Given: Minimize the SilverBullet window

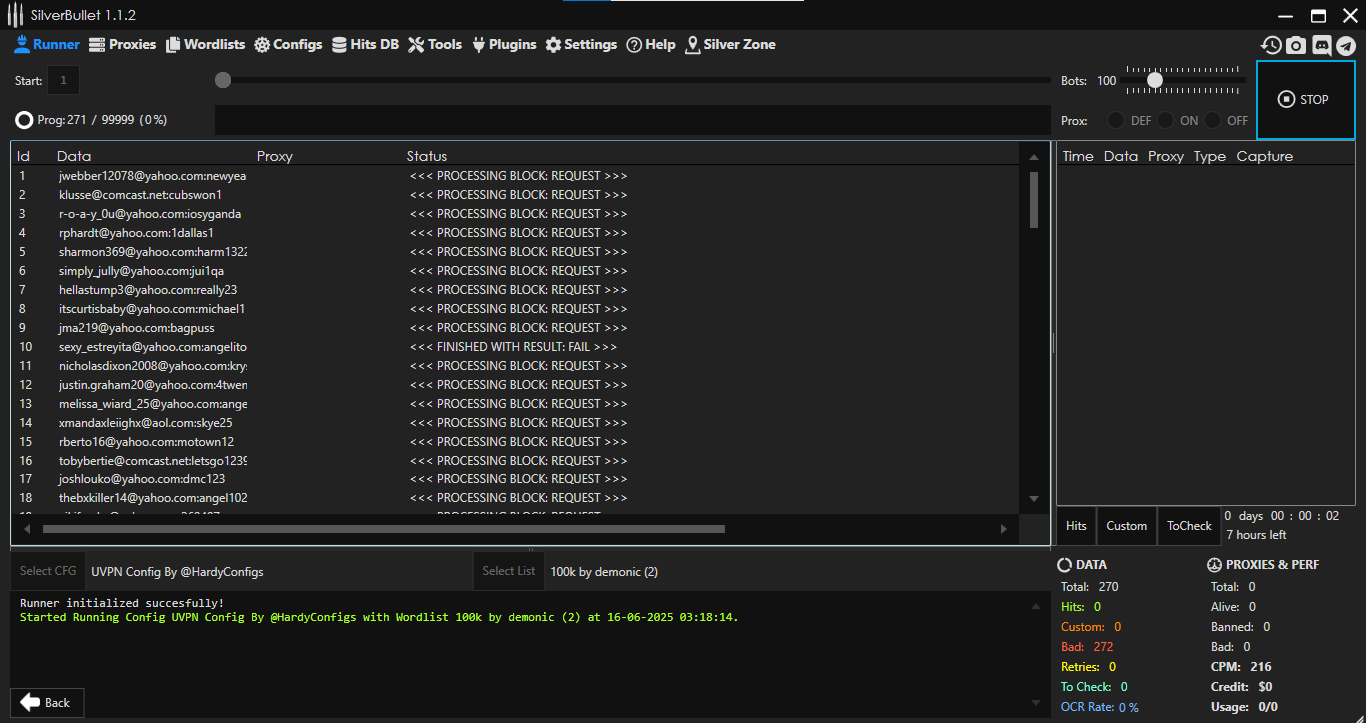Looking at the screenshot, I should (1288, 15).
